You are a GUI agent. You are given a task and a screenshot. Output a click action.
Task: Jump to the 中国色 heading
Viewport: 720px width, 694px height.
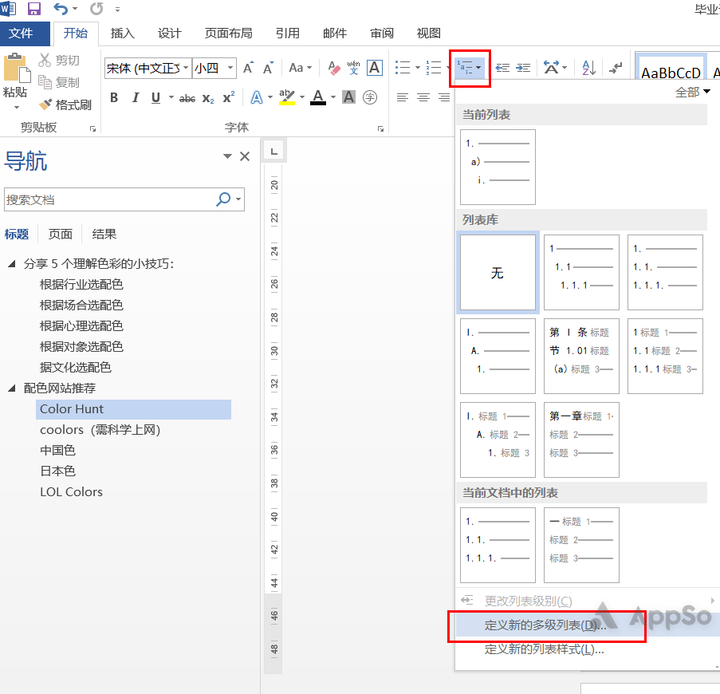click(x=58, y=450)
